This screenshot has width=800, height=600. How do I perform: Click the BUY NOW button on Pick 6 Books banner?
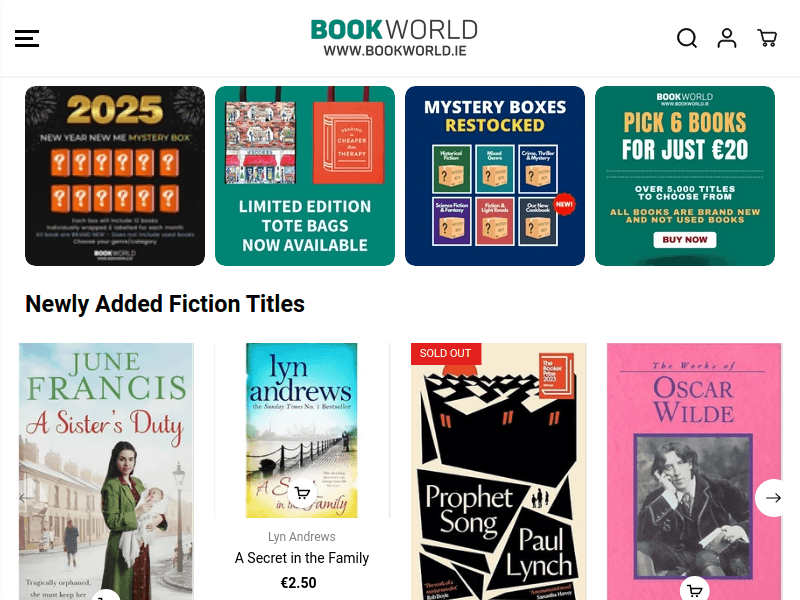coord(685,239)
